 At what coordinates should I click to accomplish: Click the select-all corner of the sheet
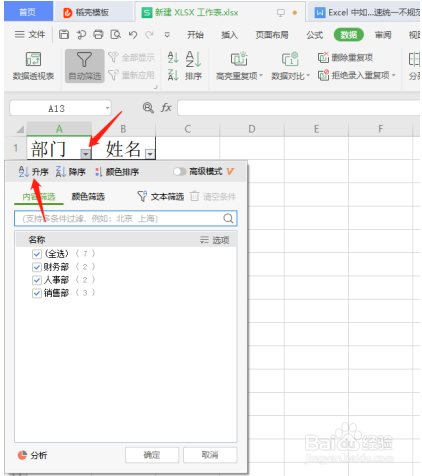[20, 129]
